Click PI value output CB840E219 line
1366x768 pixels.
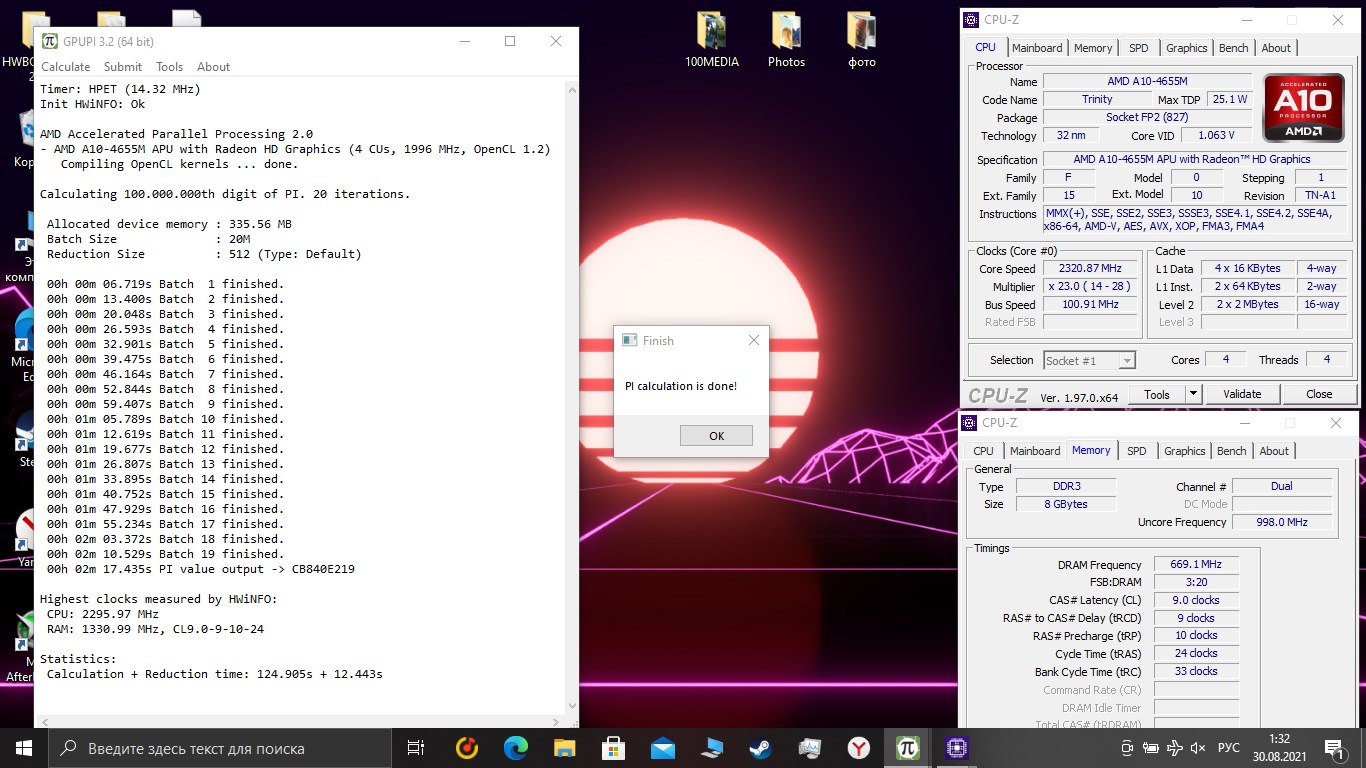(201, 569)
